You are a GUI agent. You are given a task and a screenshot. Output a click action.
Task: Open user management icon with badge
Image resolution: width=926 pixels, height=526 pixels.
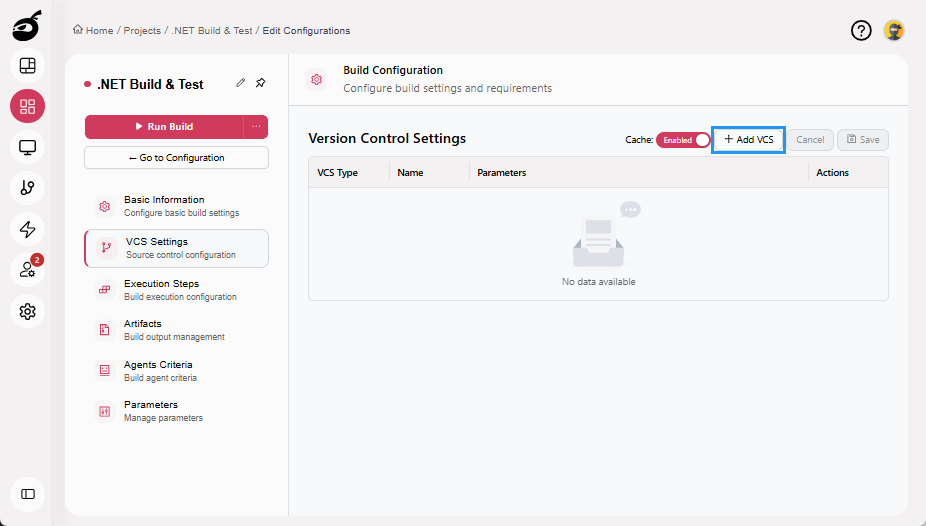(x=28, y=270)
